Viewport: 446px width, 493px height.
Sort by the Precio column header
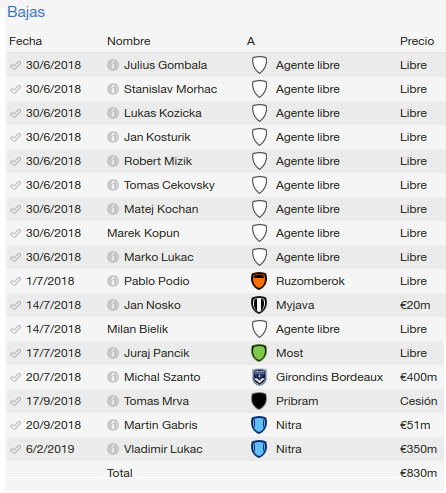coord(417,41)
